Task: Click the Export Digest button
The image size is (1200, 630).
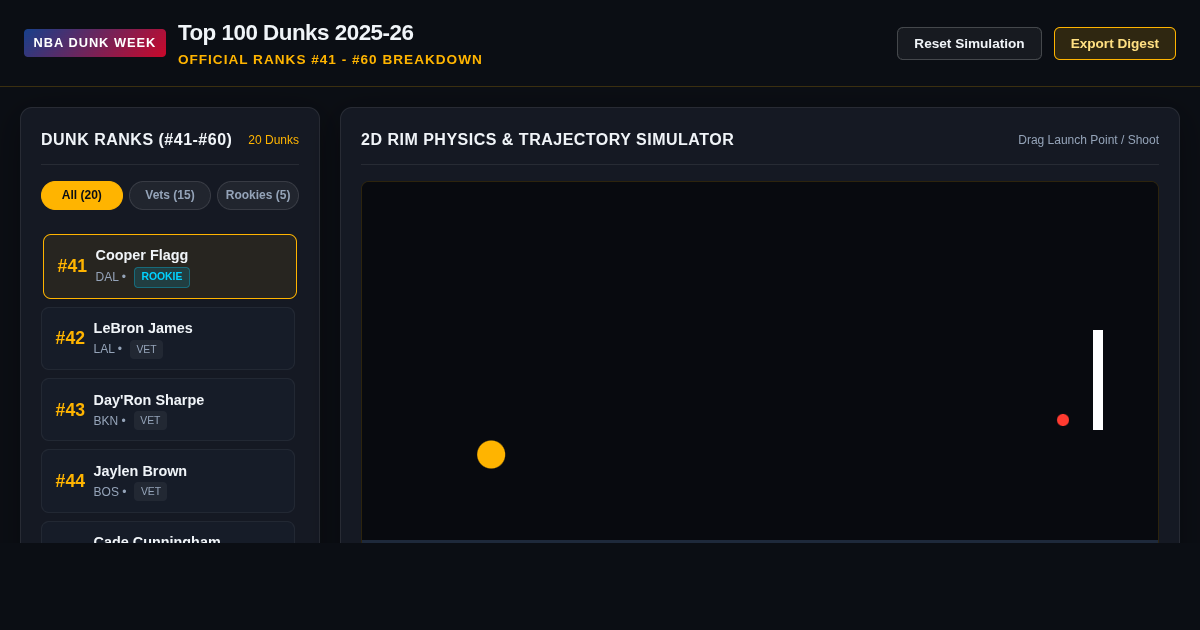Action: click(x=1115, y=43)
